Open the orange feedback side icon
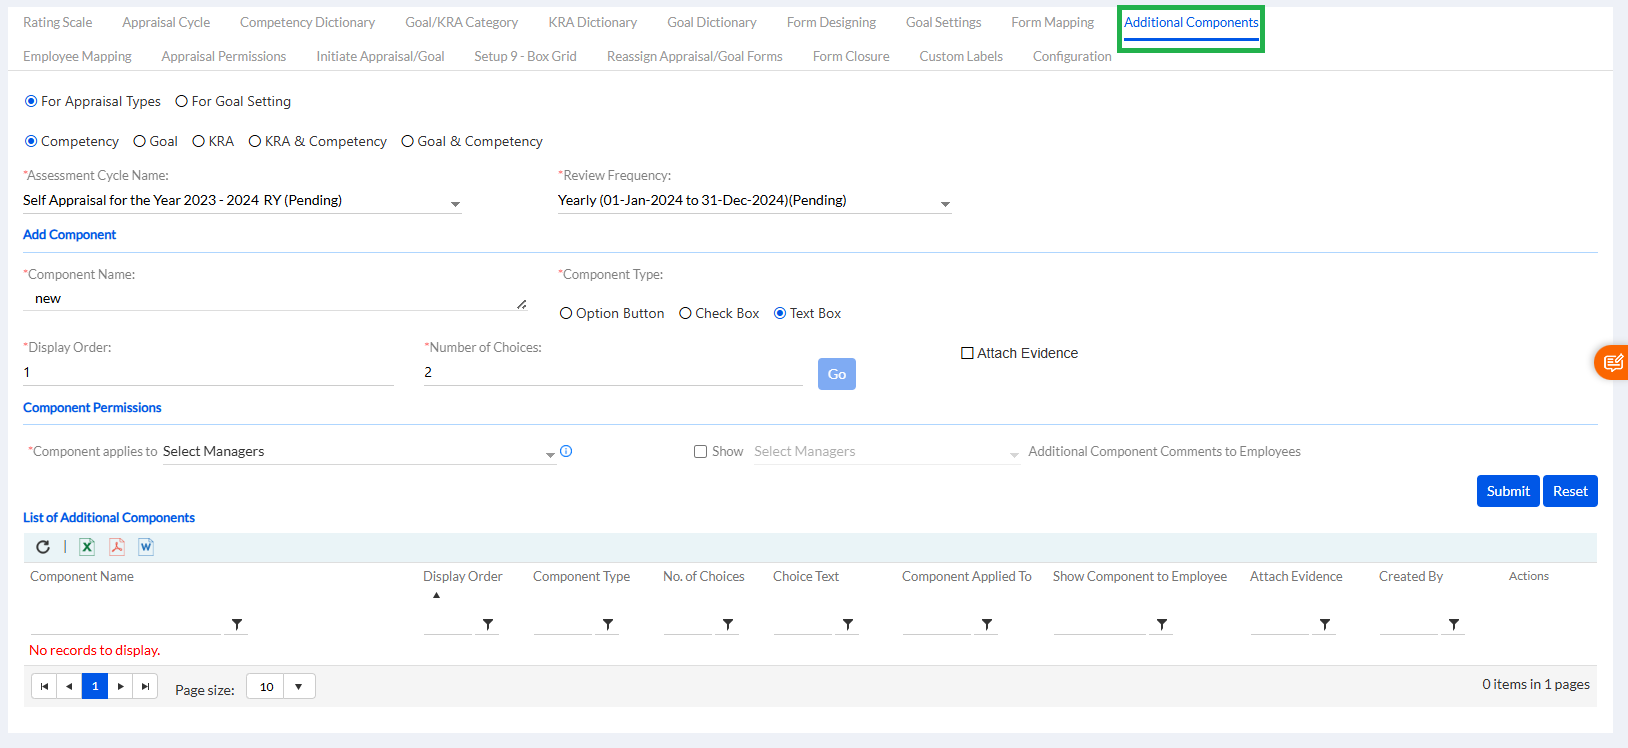The width and height of the screenshot is (1628, 748). (x=1612, y=362)
